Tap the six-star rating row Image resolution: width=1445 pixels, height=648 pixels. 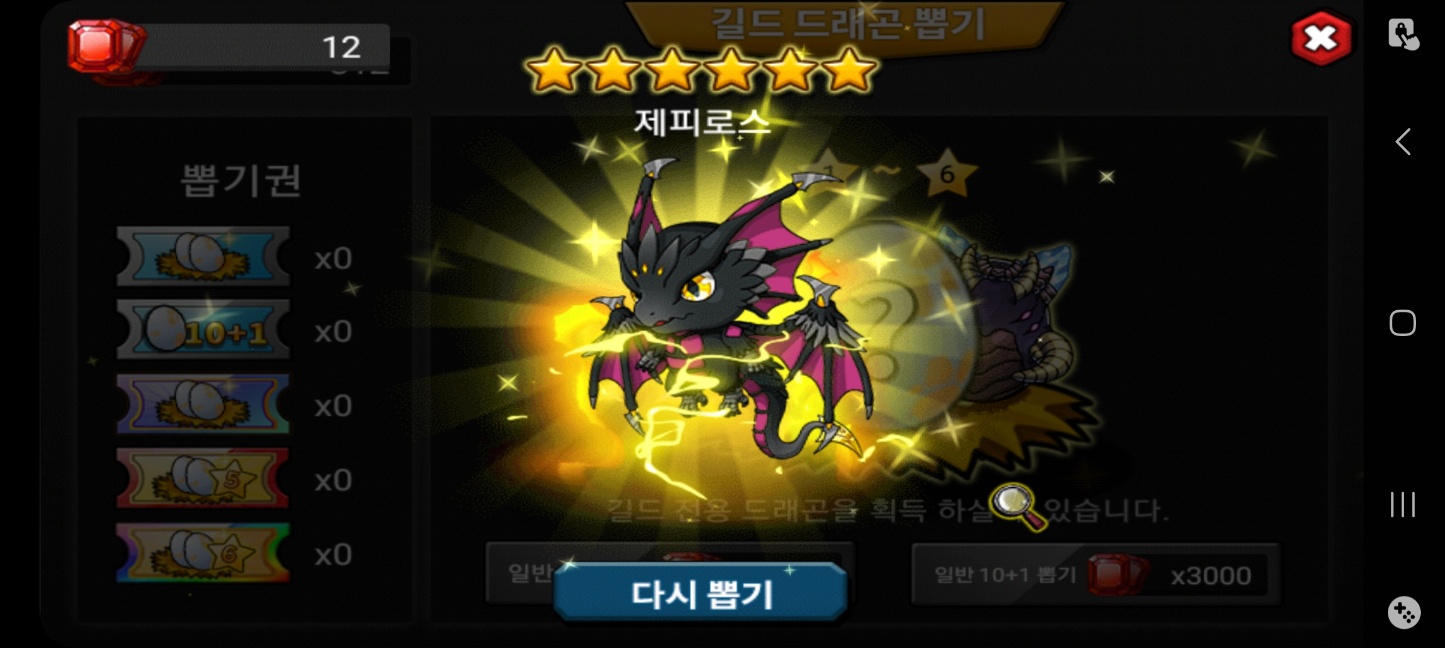pos(700,70)
